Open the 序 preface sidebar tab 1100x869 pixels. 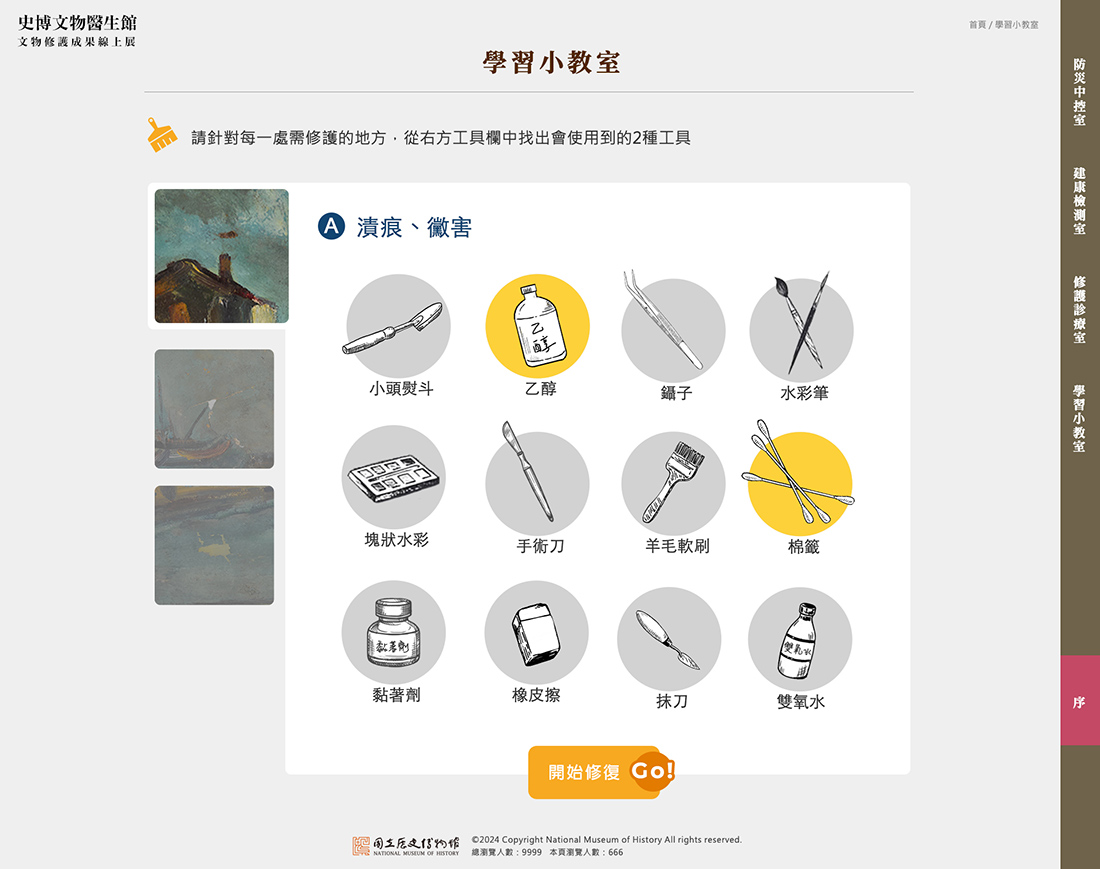(x=1079, y=701)
